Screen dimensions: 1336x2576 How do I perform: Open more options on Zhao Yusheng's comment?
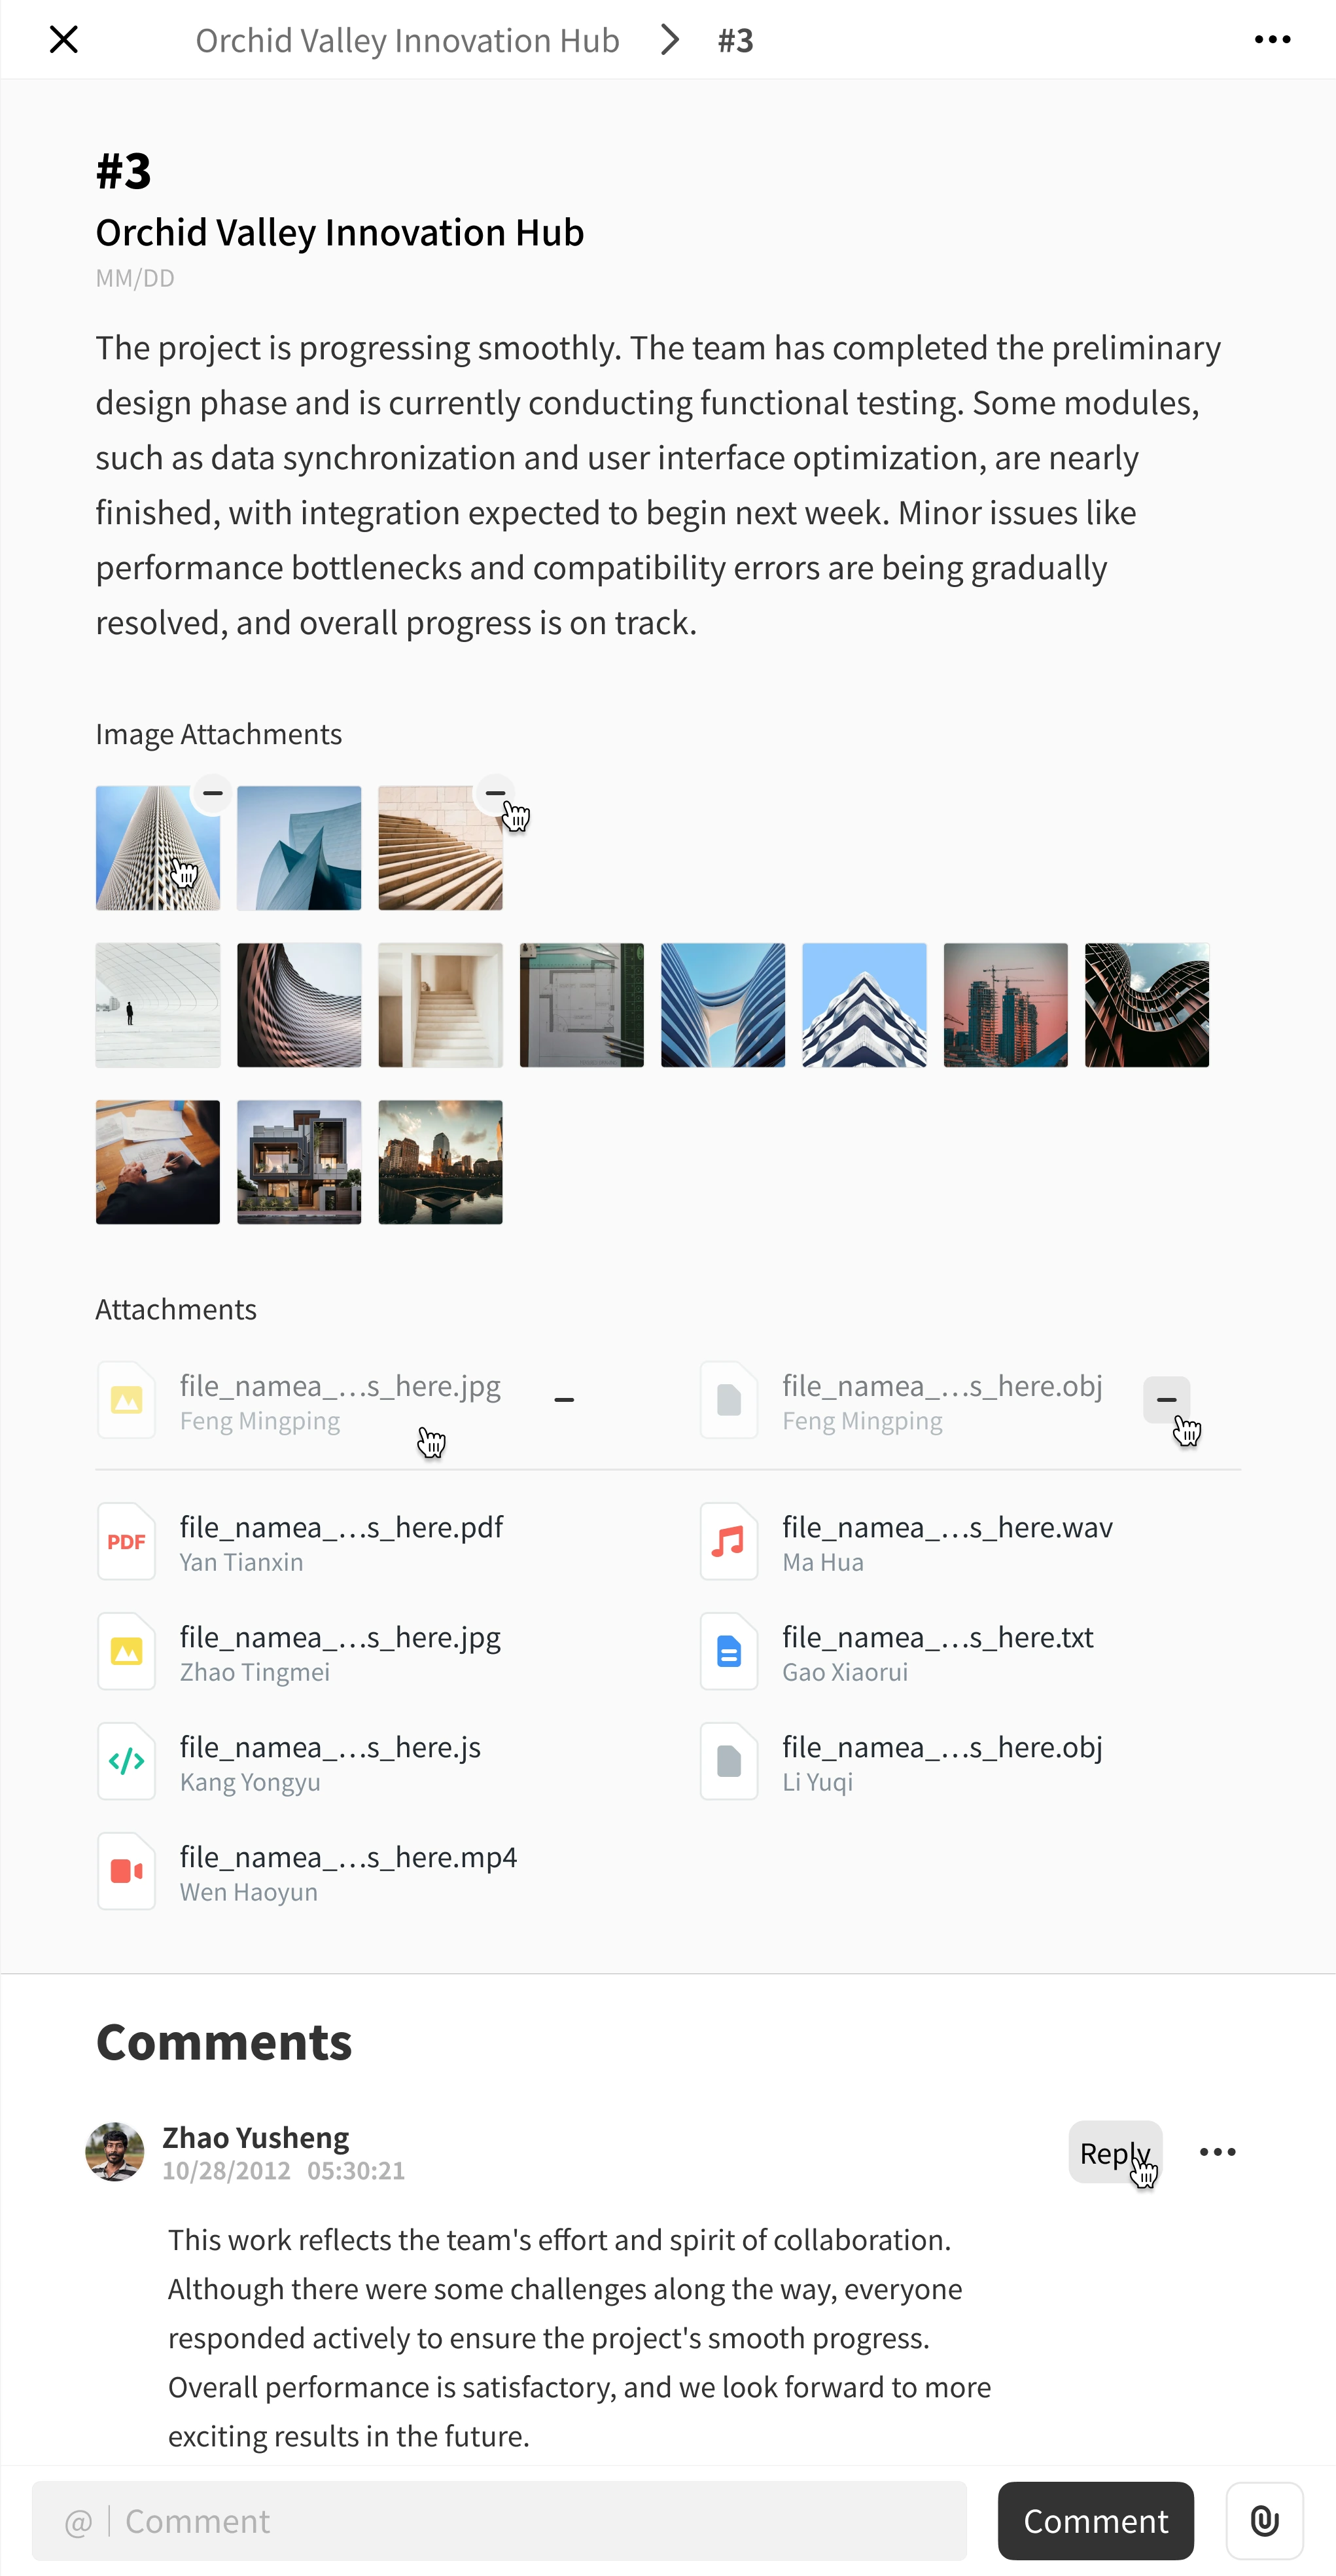coord(1217,2152)
